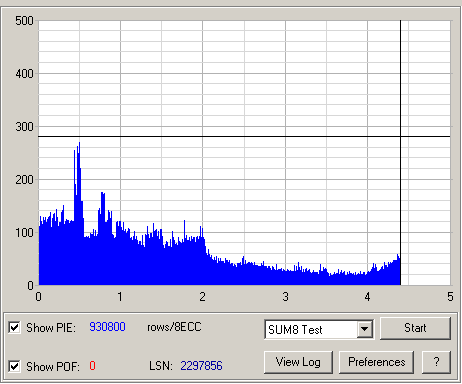
Task: Start the scan with the Start button
Action: (x=415, y=328)
